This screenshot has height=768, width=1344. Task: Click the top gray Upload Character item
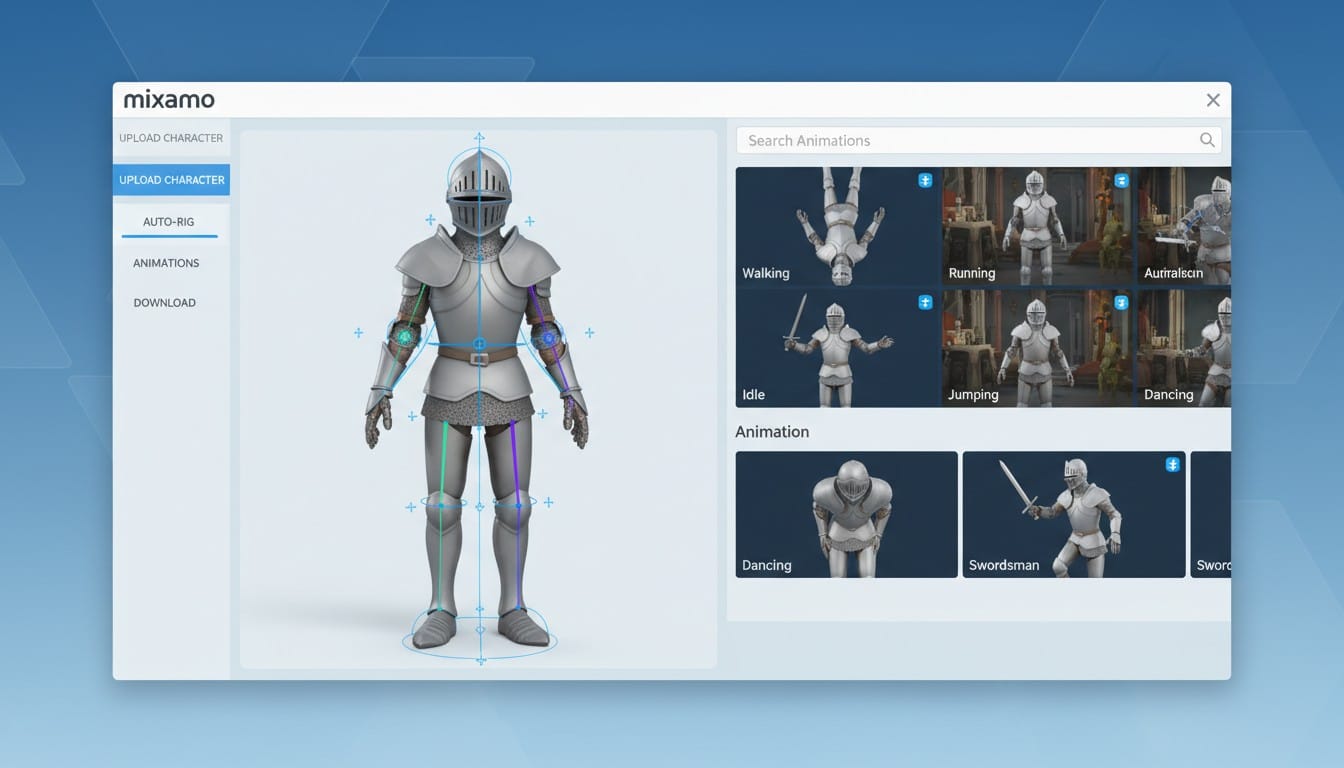(171, 138)
